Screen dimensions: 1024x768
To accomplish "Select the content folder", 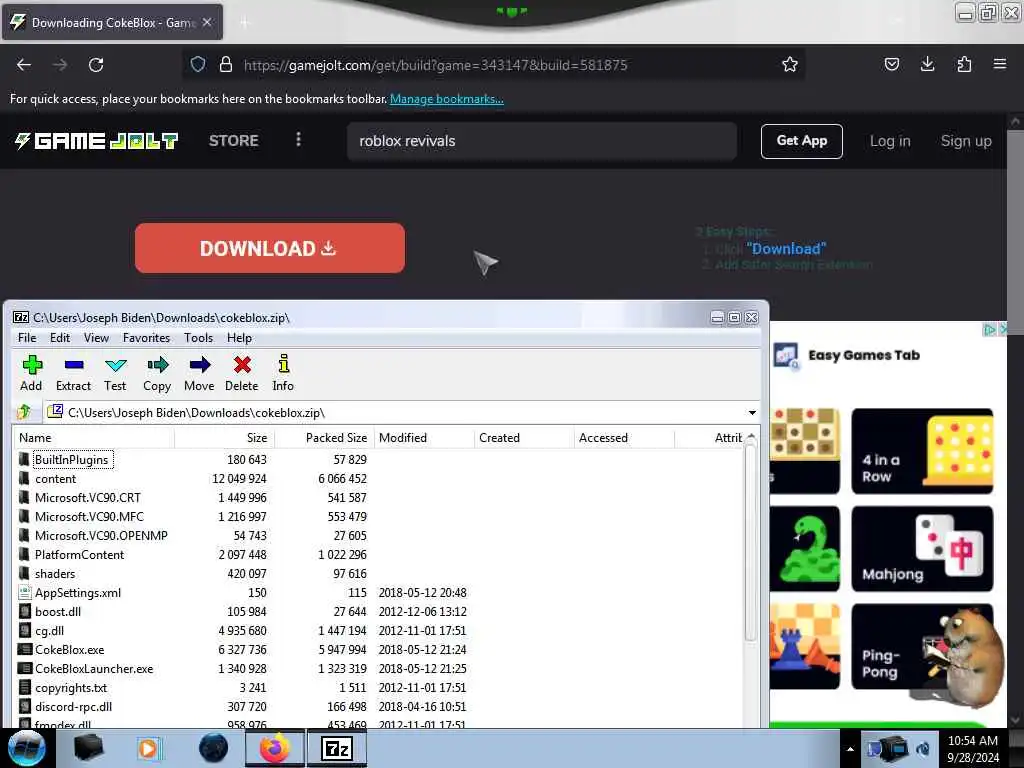I will point(56,479).
